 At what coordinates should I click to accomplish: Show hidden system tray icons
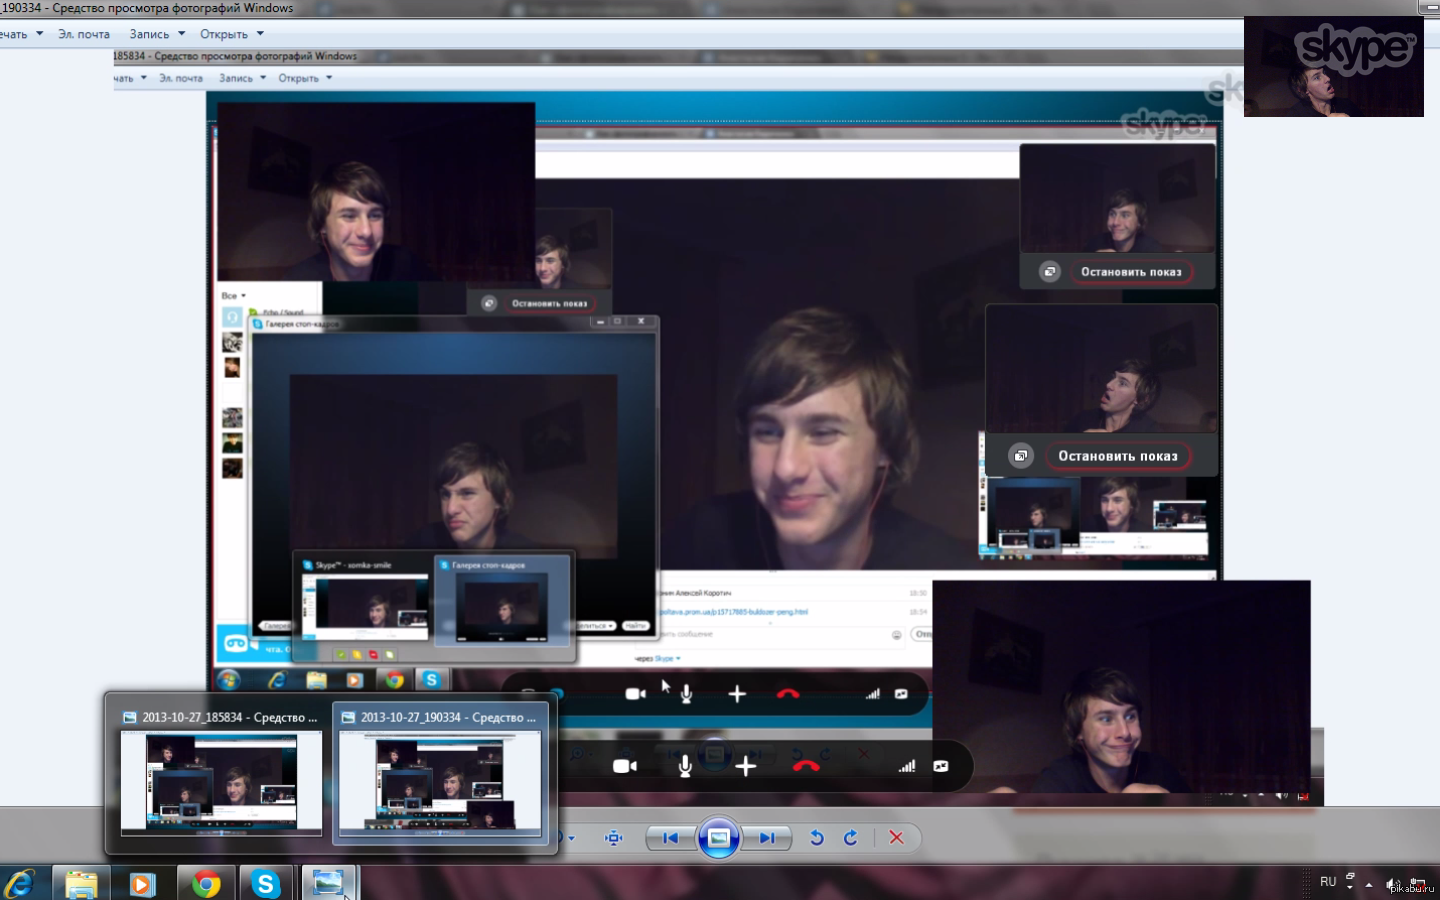coord(1369,884)
